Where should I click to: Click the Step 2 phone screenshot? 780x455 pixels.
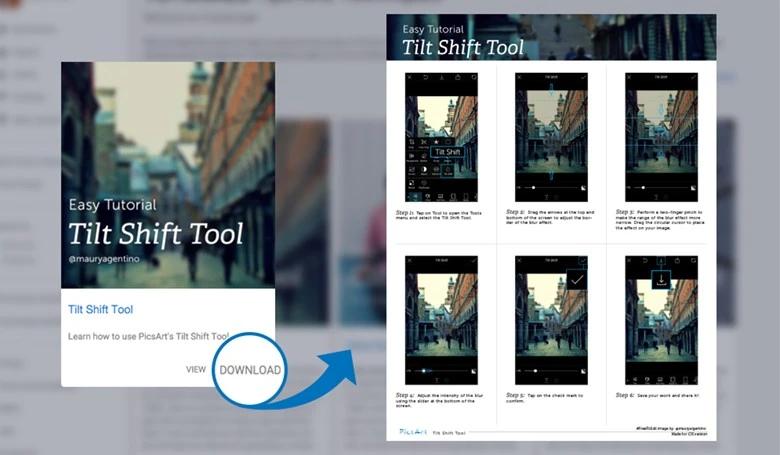tap(551, 137)
